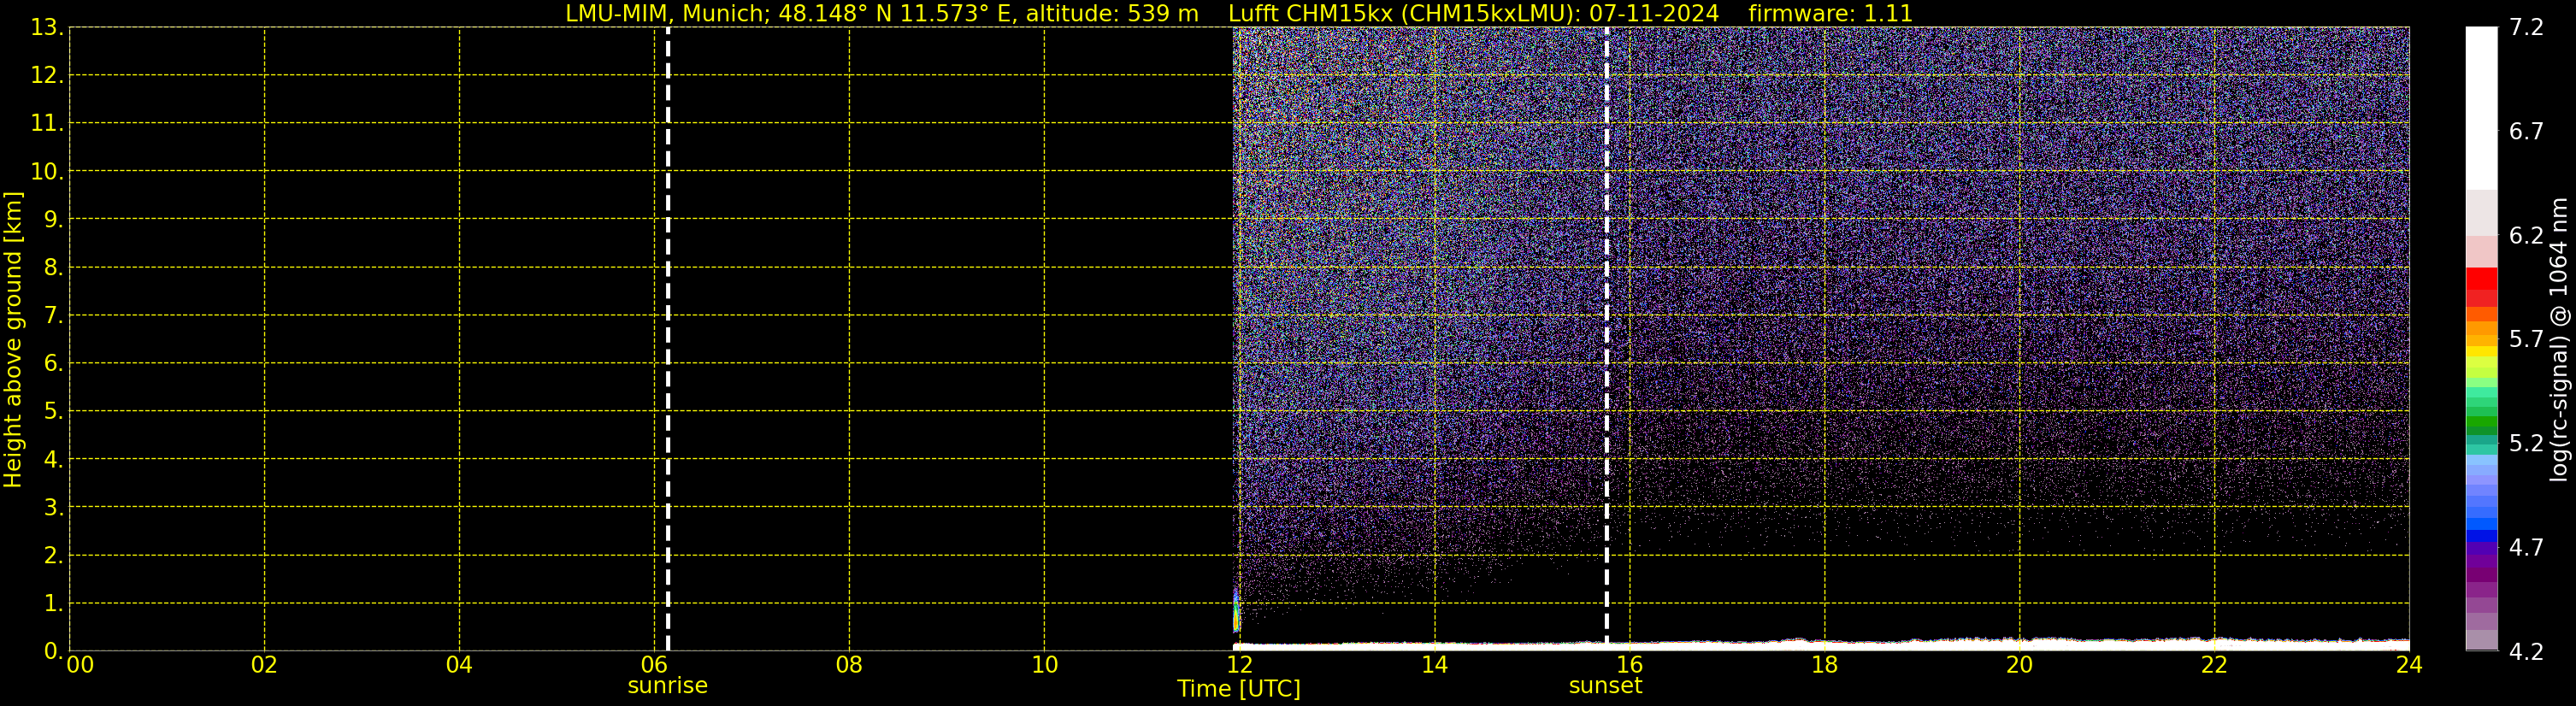
Task: Click the x-axis tick label '22'
Action: coord(2214,665)
